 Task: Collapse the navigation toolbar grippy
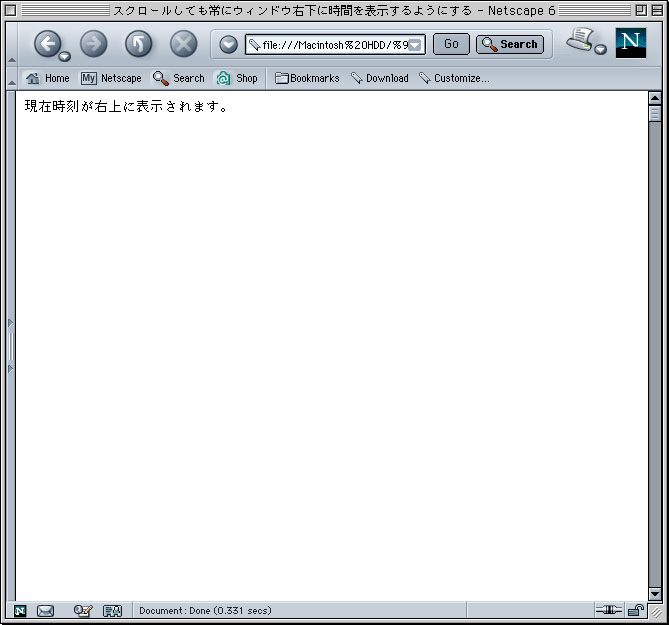[x=12, y=44]
